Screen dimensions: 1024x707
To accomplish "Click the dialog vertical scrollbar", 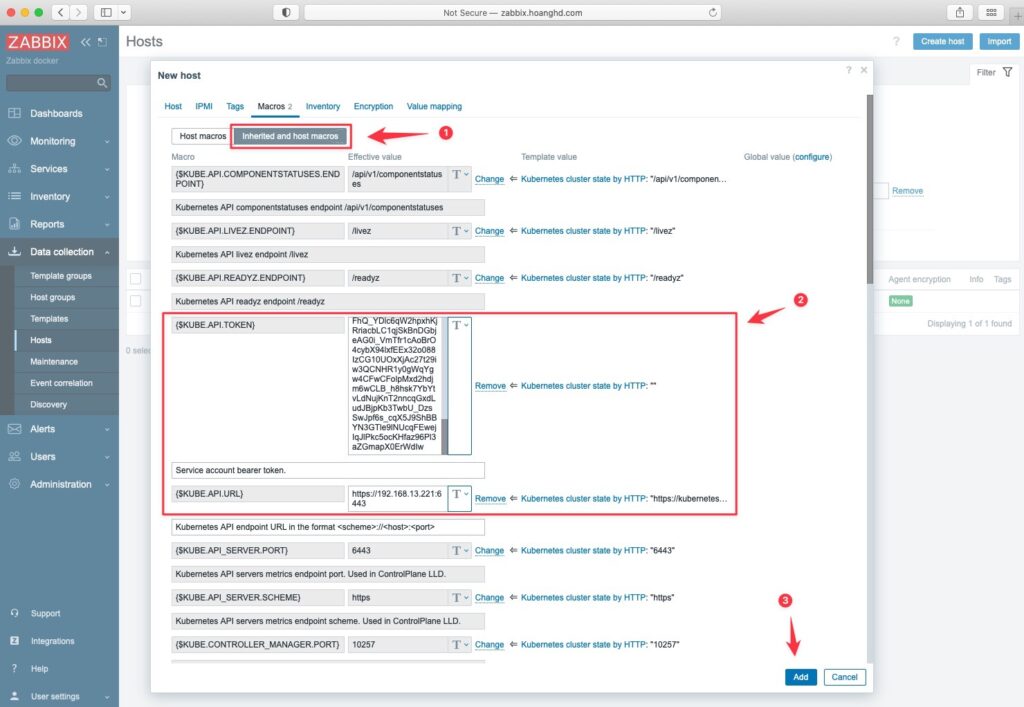I will tap(869, 189).
